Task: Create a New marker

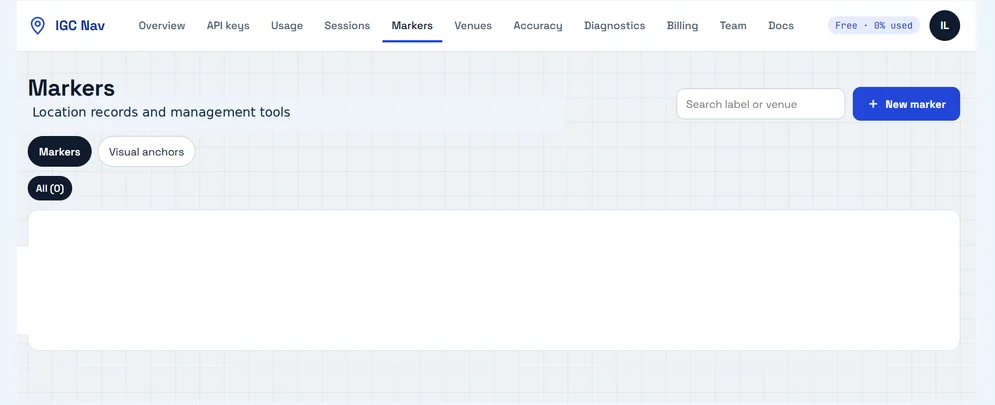Action: tap(906, 104)
